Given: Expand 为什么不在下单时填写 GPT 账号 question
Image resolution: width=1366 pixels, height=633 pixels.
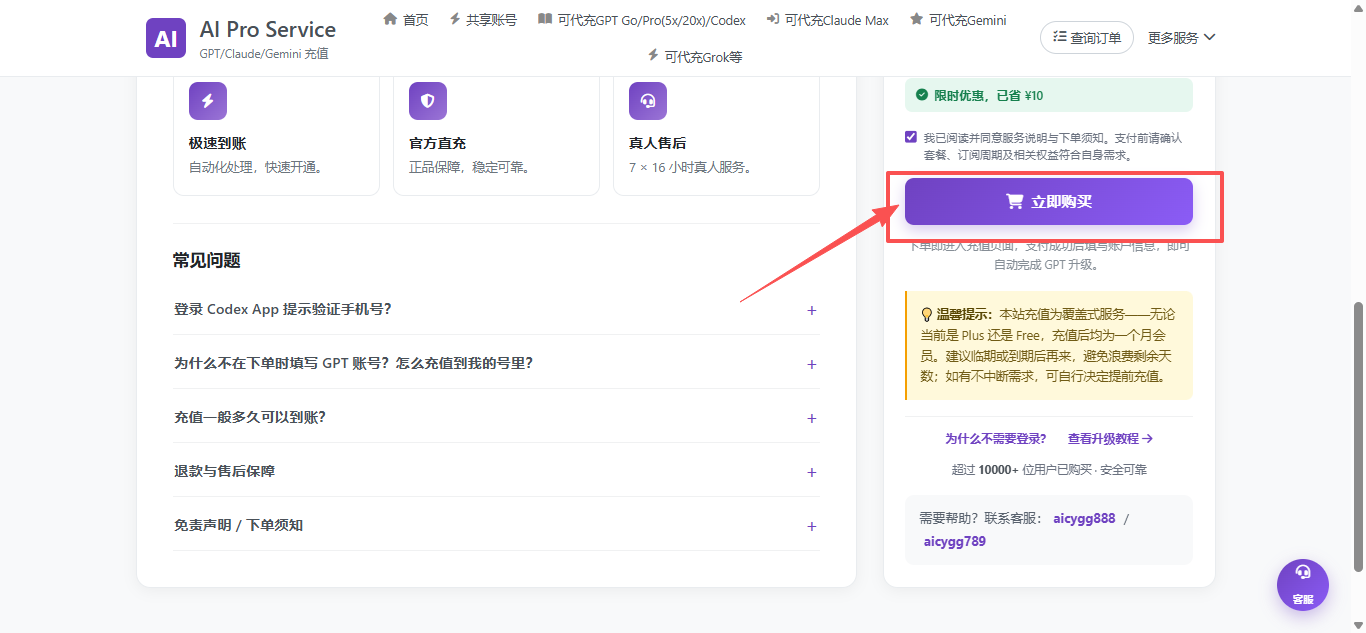Looking at the screenshot, I should pos(496,363).
